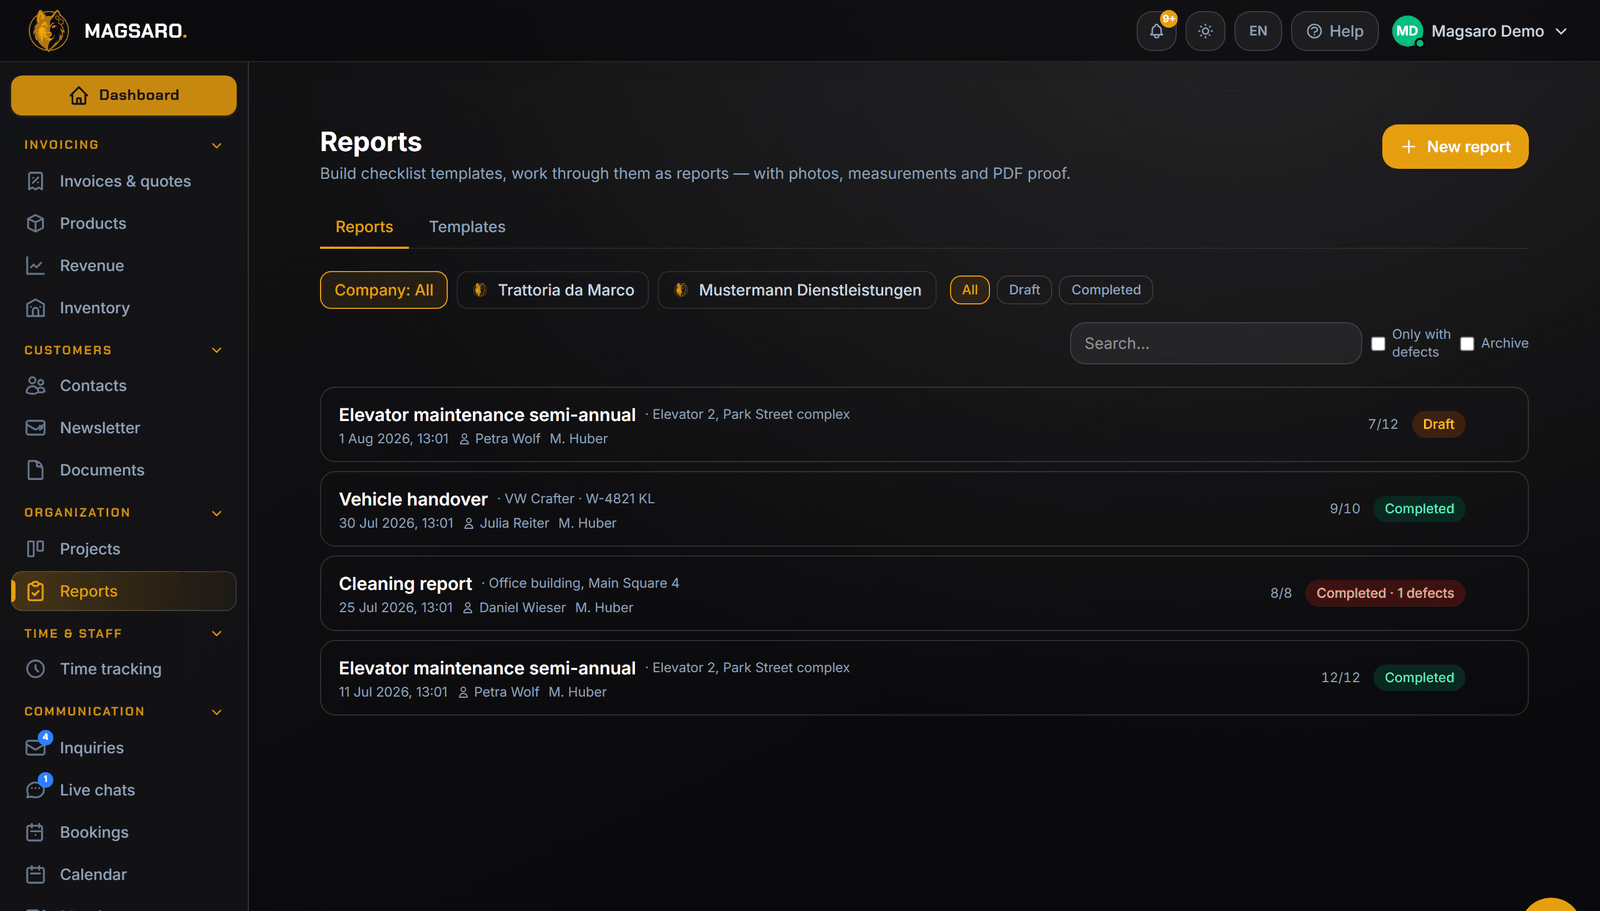Select the Completed status filter
The height and width of the screenshot is (911, 1600).
click(1106, 290)
